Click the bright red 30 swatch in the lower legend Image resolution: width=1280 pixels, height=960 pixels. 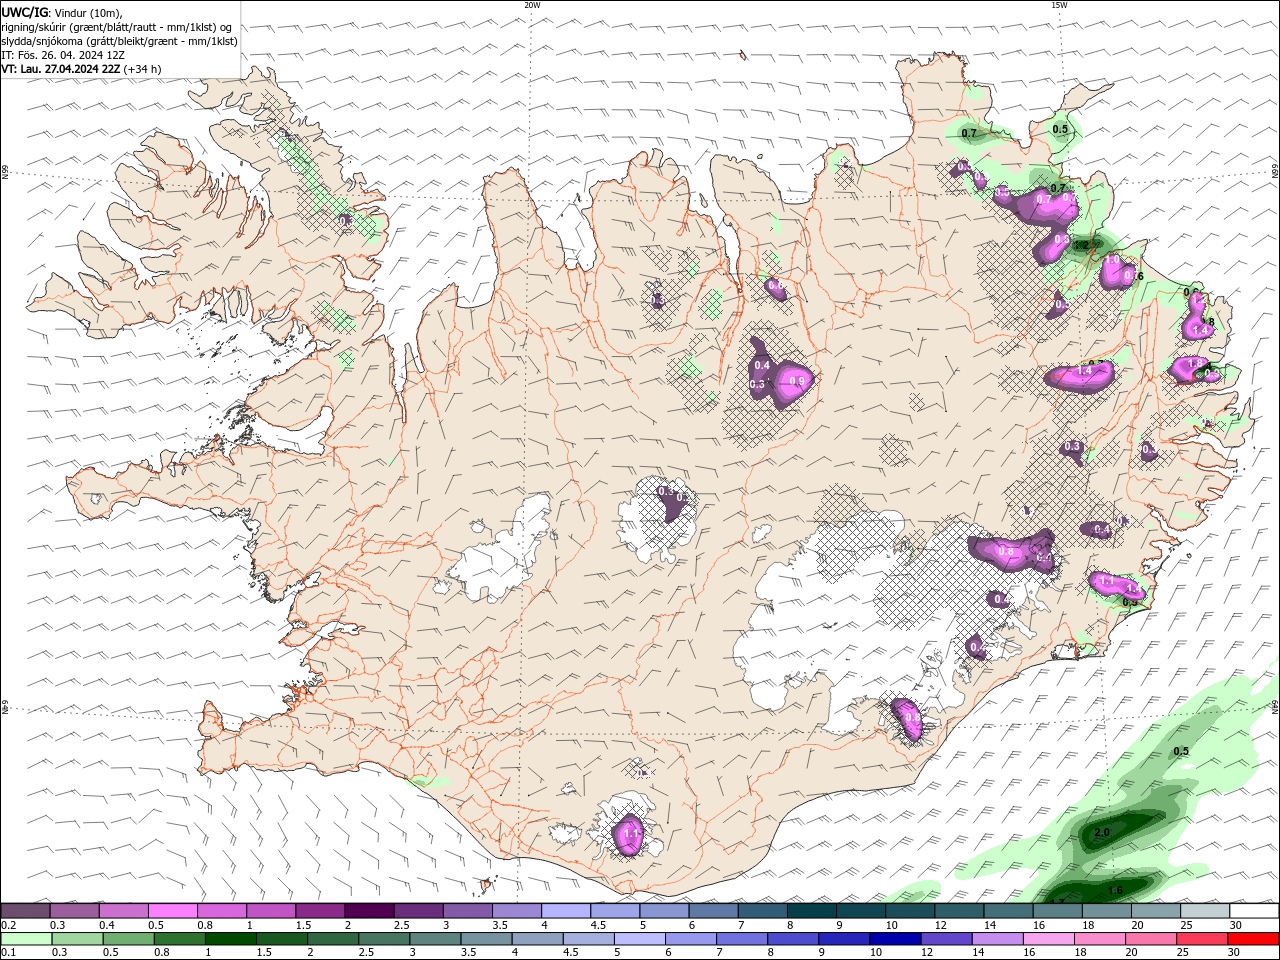(x=1253, y=939)
